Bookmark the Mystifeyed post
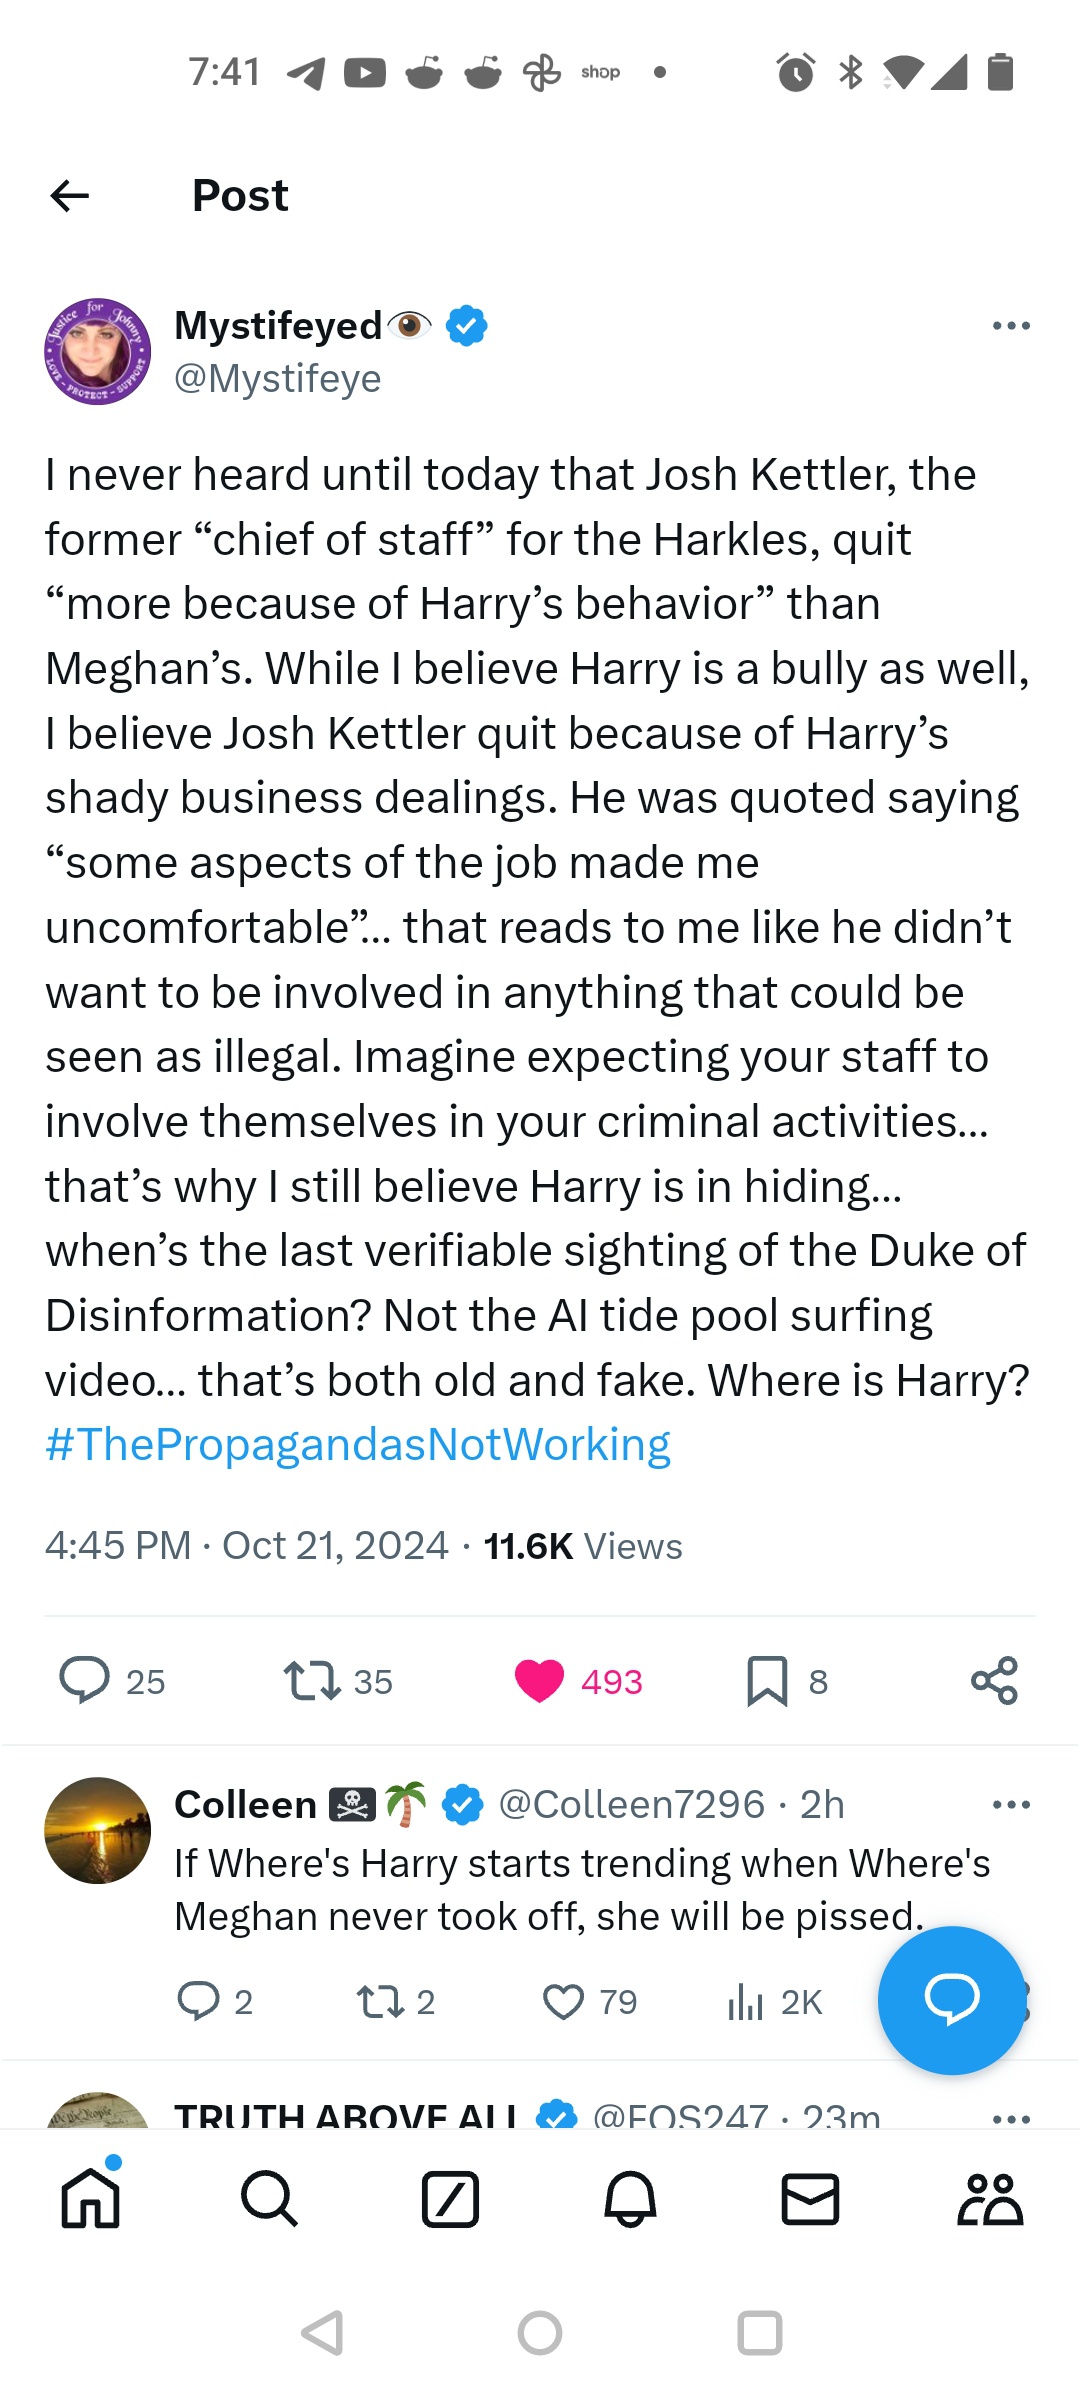The image size is (1080, 2400). (x=767, y=1680)
